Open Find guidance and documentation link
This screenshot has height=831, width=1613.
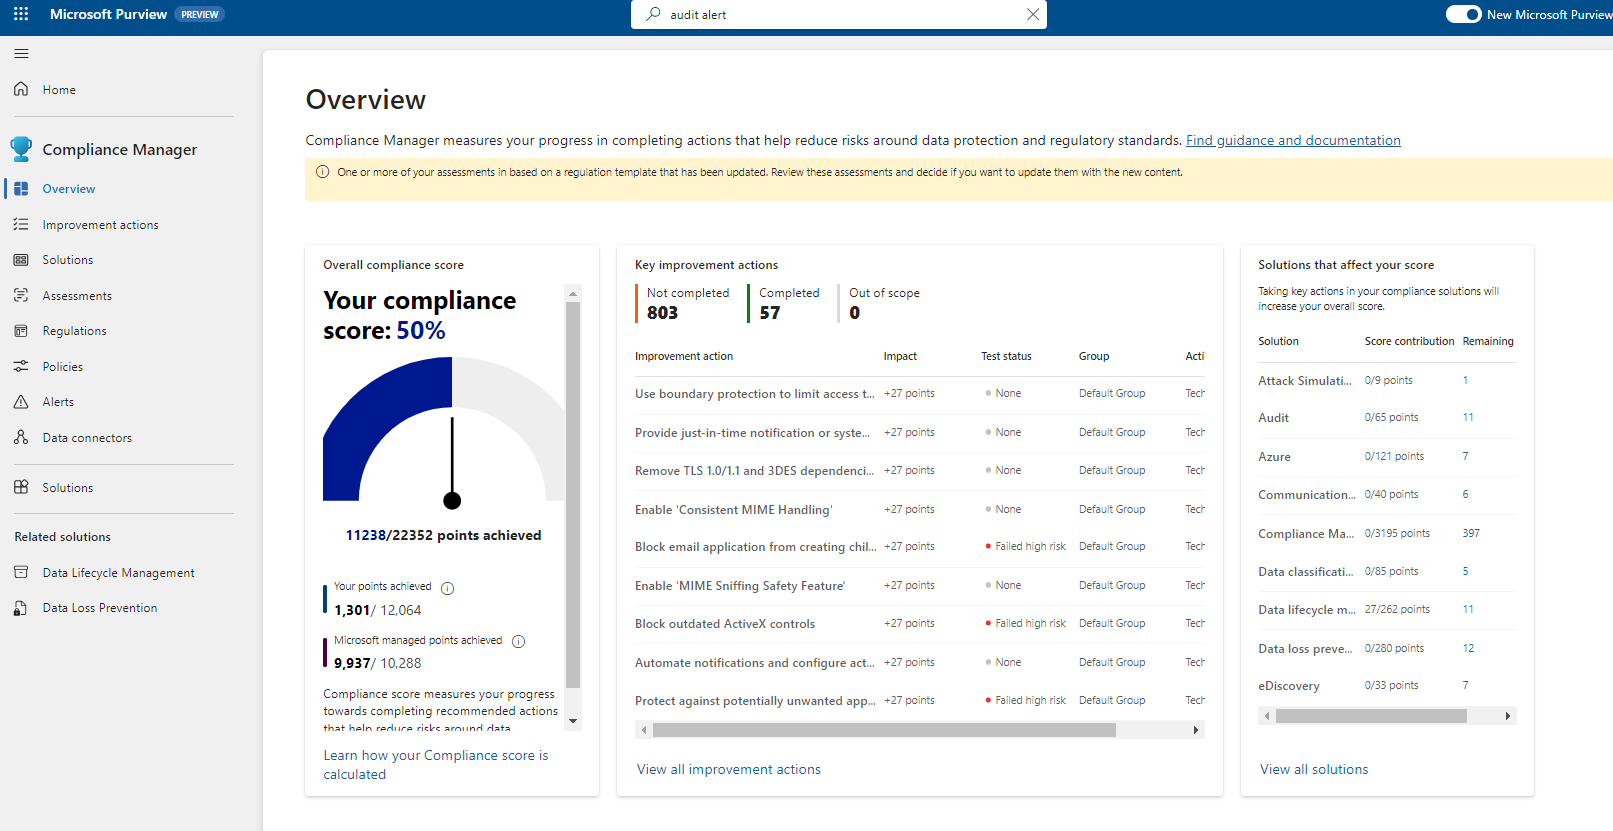click(1293, 140)
